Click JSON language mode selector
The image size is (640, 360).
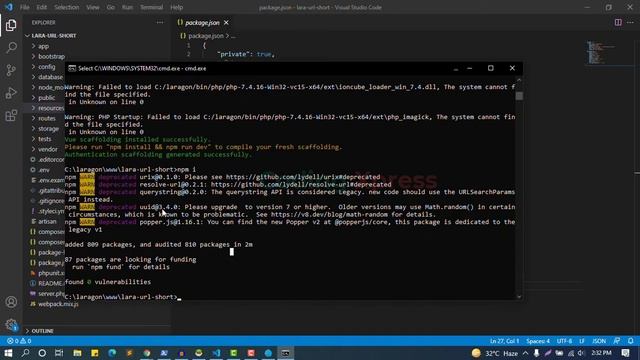pos(599,341)
